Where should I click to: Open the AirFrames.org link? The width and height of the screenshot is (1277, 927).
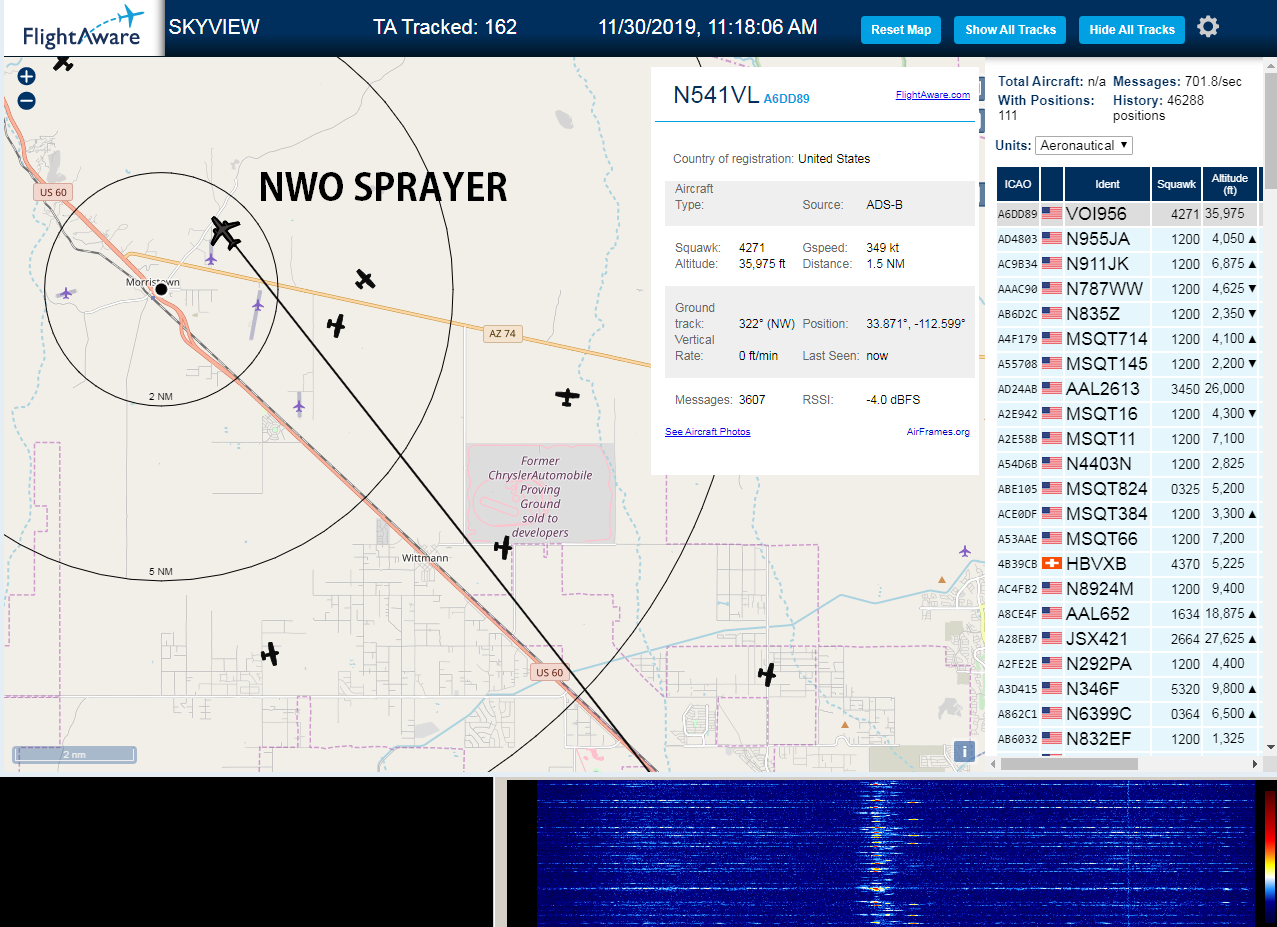938,432
